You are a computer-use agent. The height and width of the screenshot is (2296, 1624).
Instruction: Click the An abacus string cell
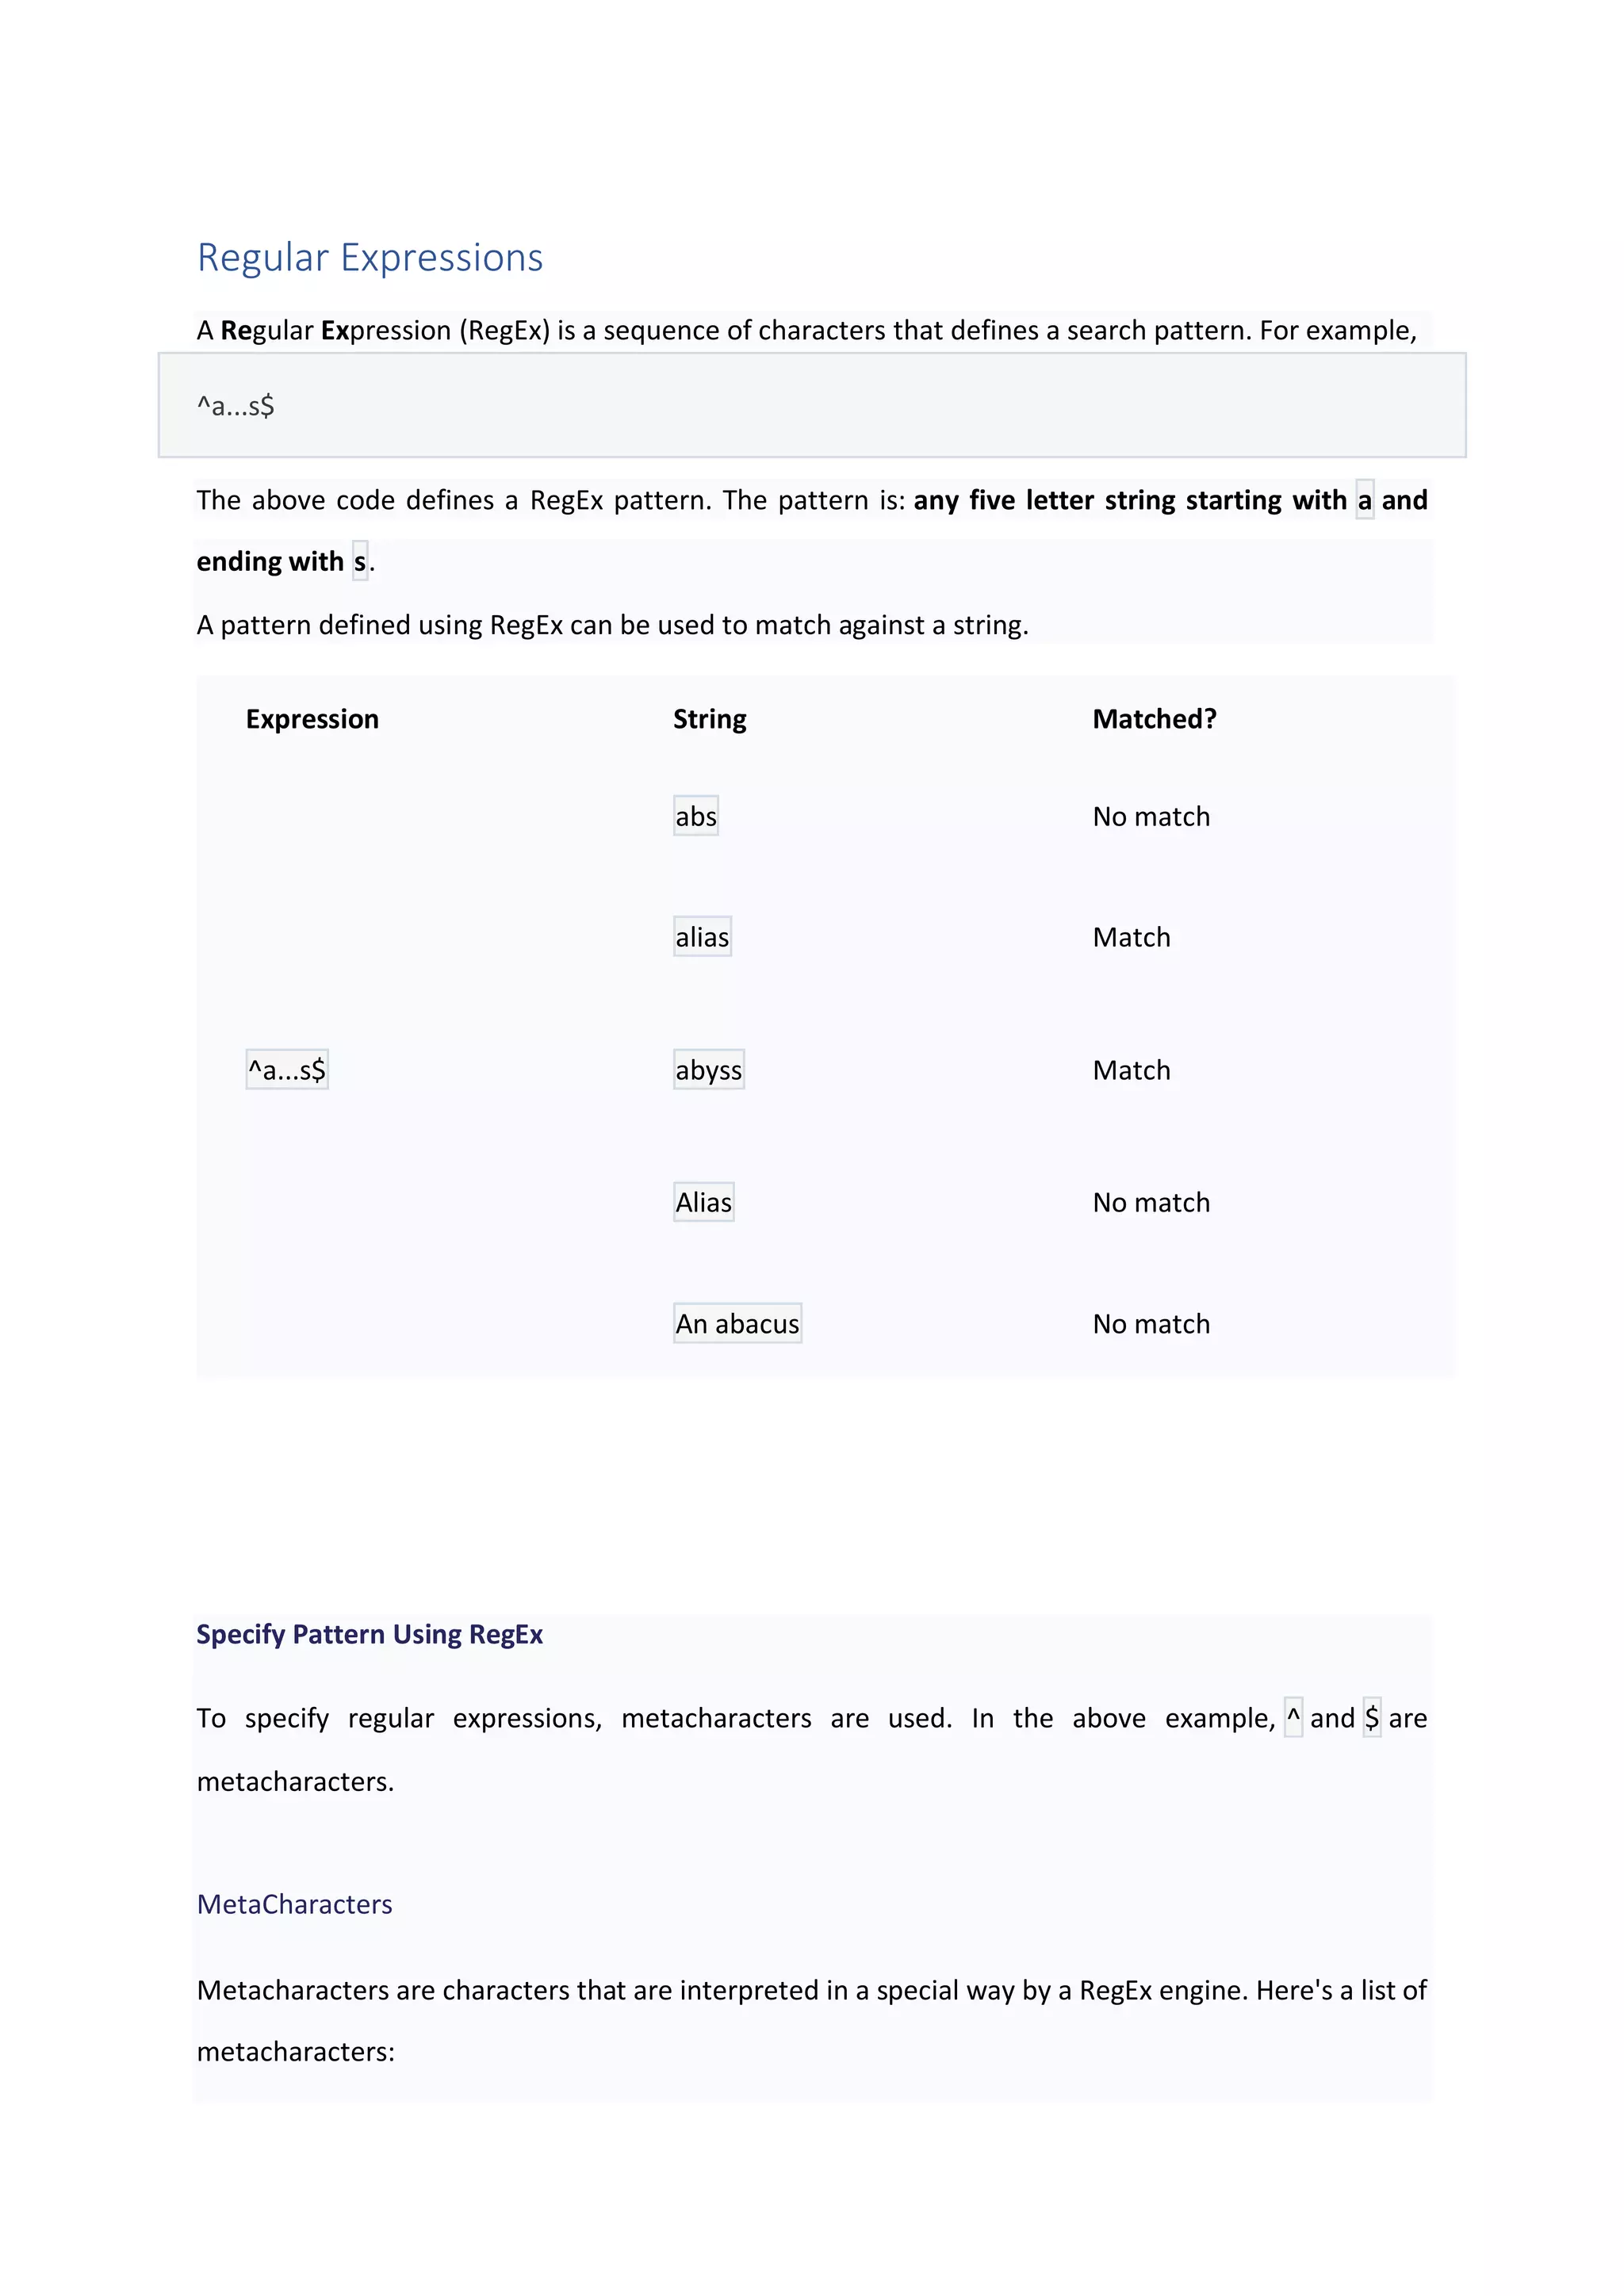pos(738,1324)
